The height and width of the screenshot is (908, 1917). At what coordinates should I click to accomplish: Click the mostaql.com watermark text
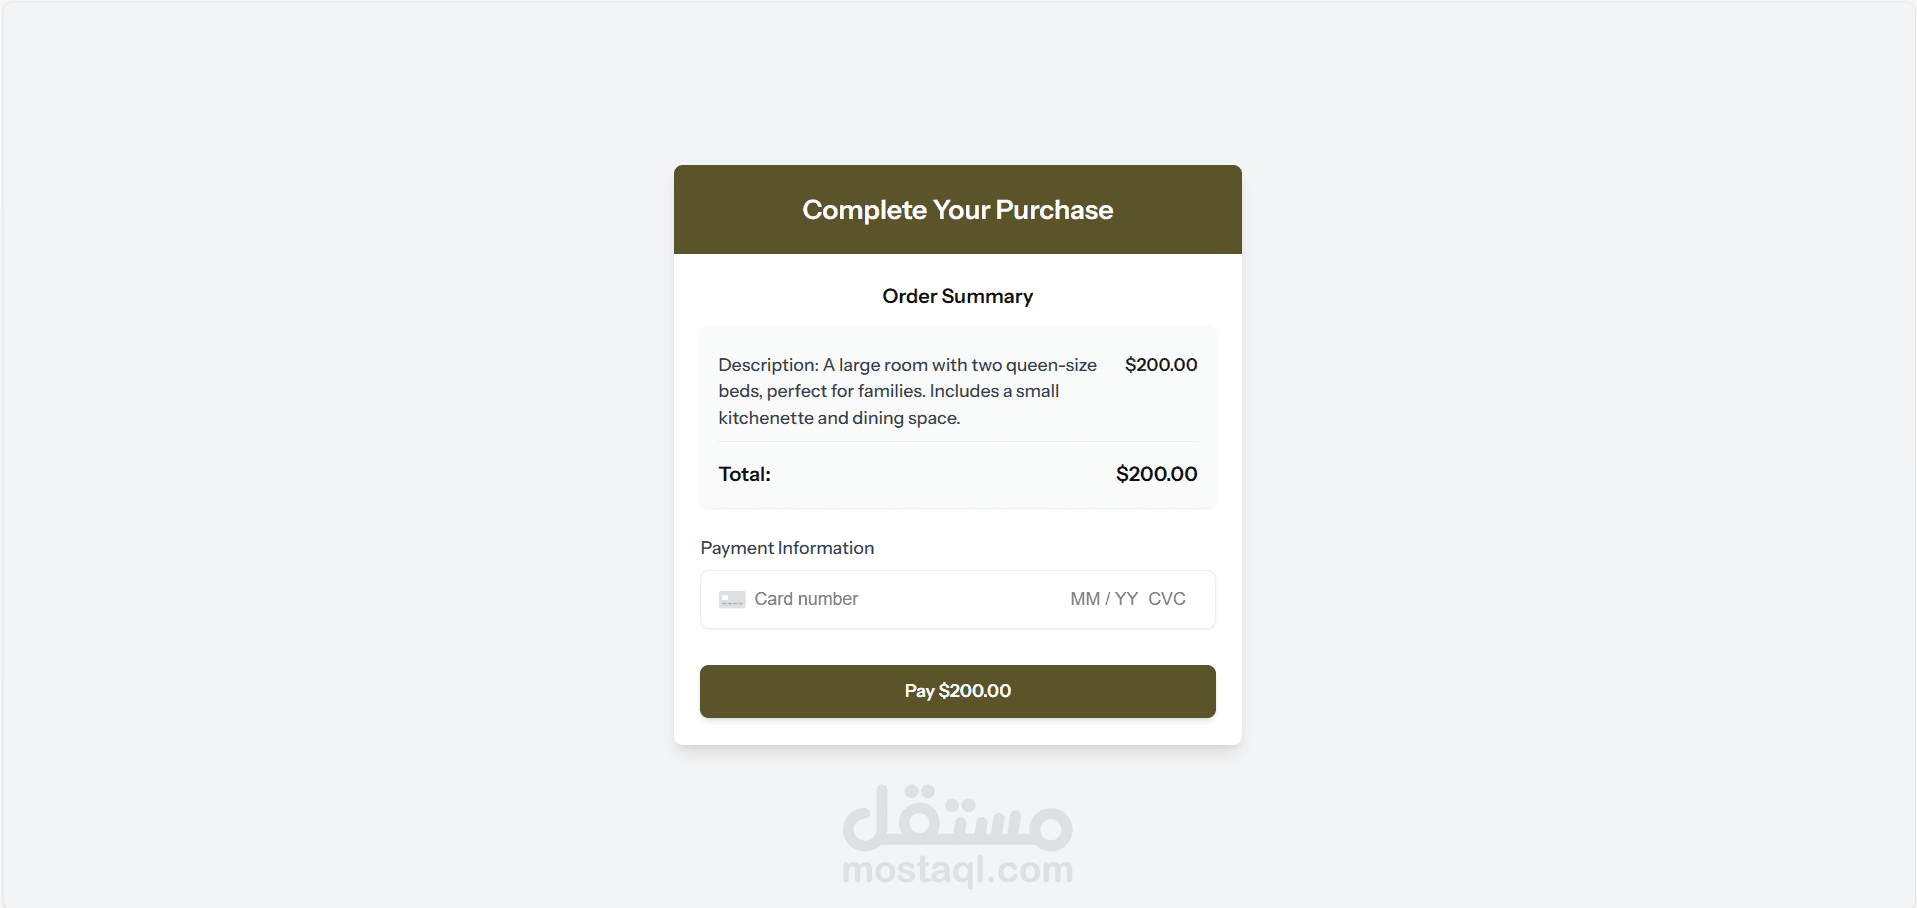[x=957, y=870]
